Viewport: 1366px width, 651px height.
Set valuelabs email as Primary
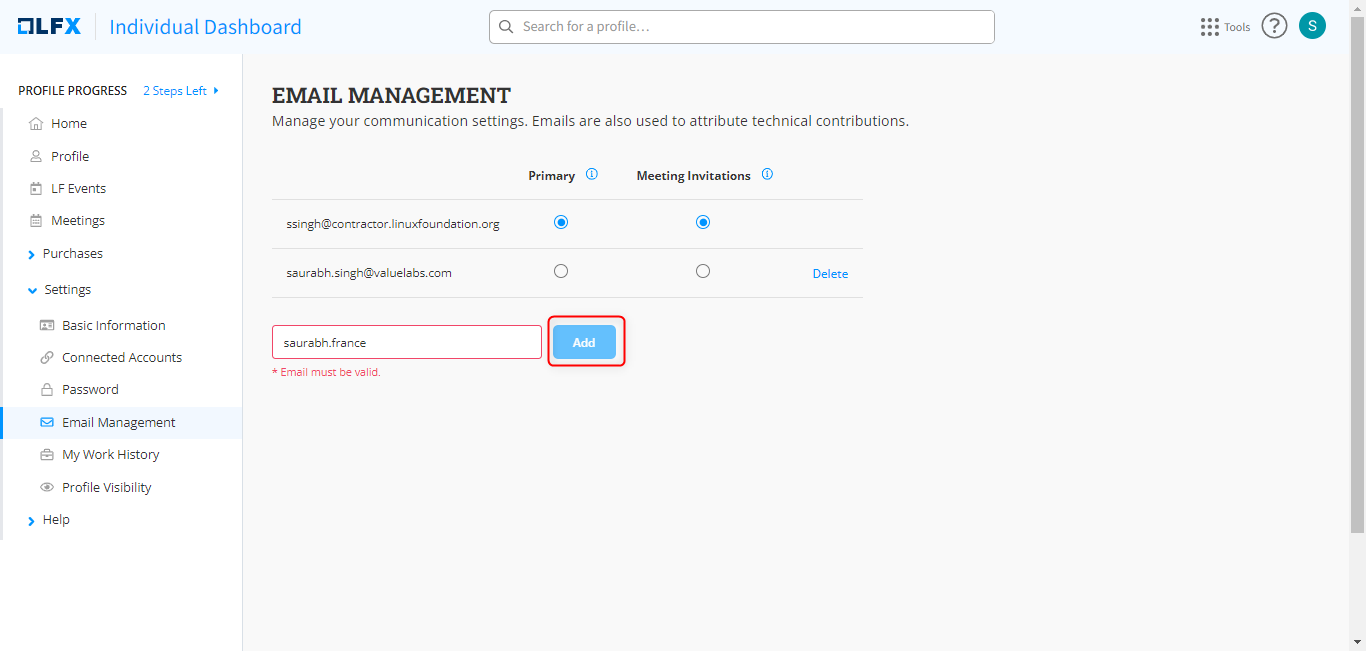[561, 271]
